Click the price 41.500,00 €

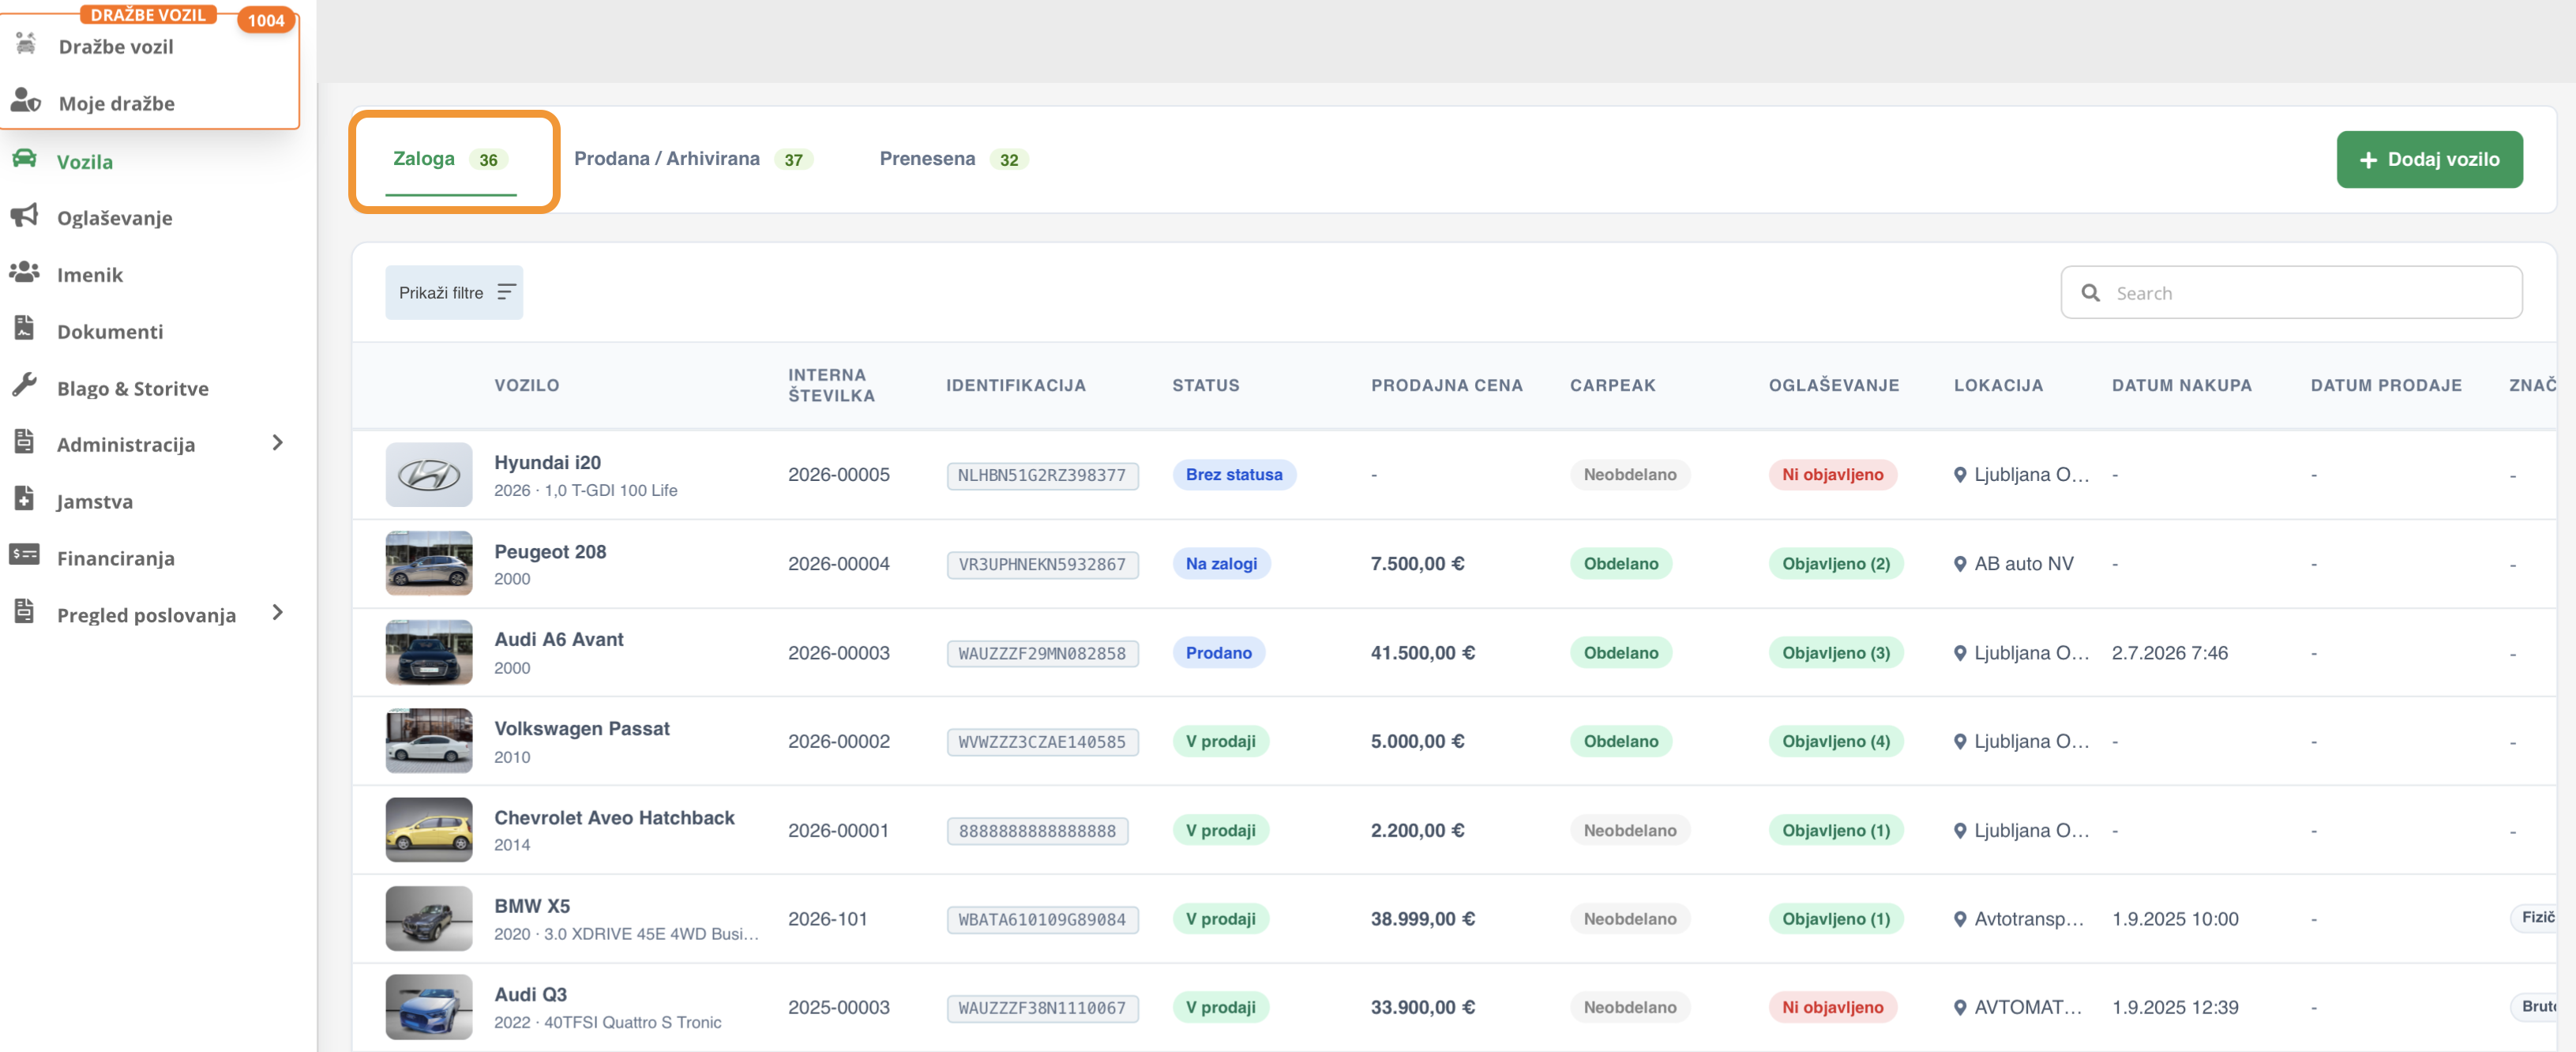1422,653
